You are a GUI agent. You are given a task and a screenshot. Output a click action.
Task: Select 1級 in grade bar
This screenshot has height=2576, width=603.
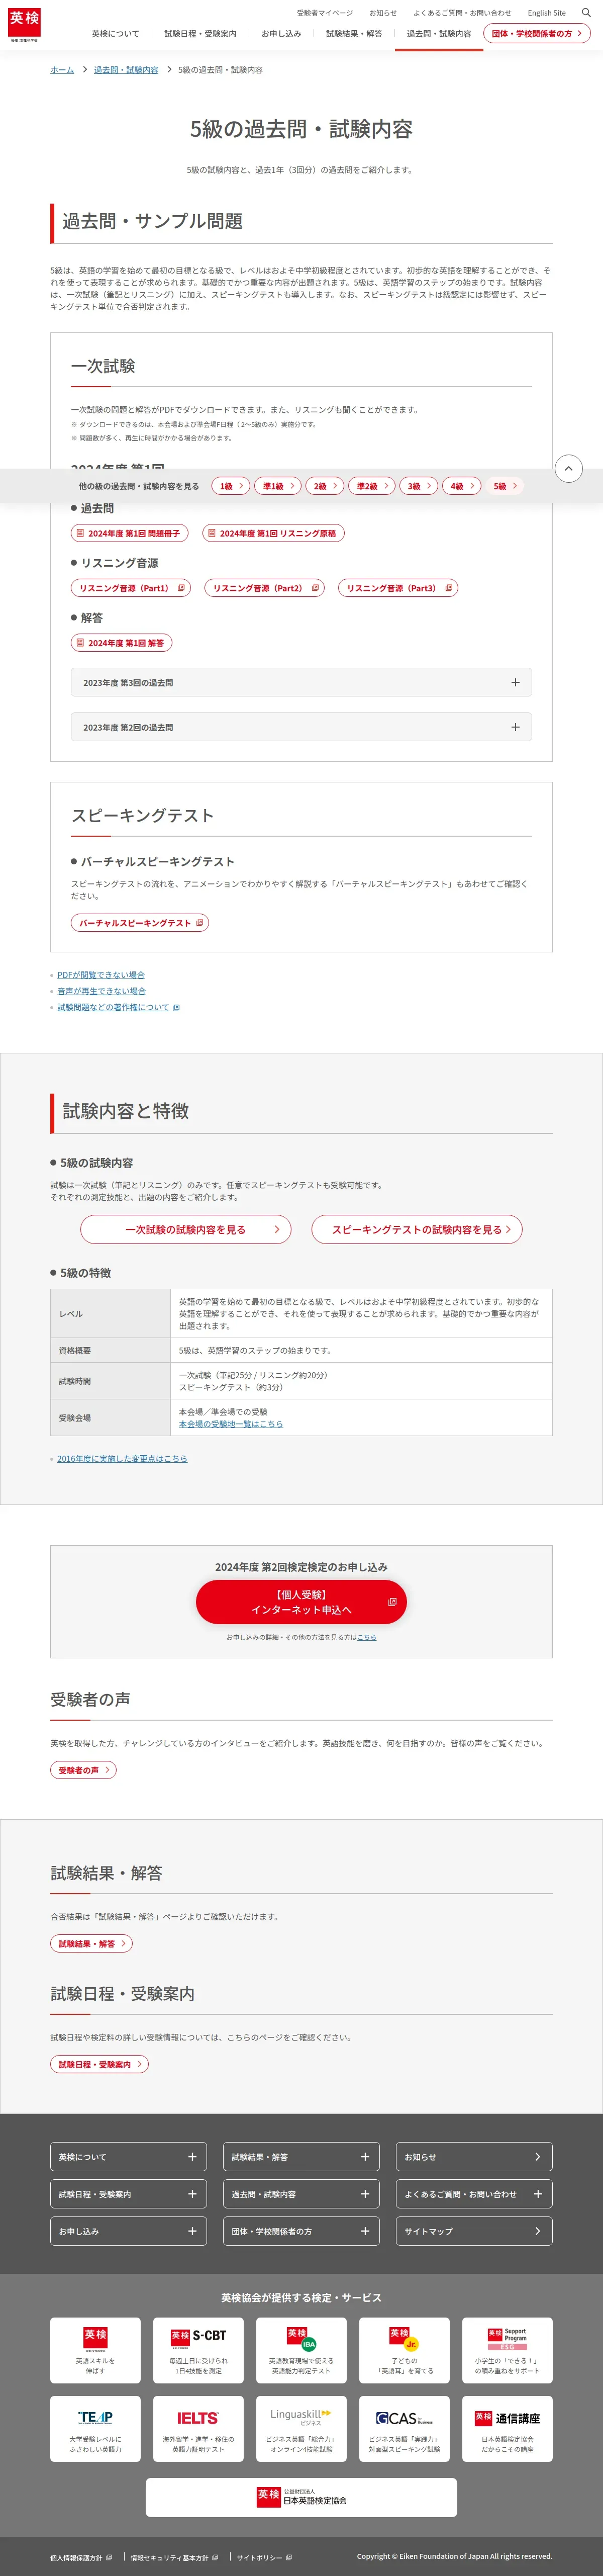pyautogui.click(x=231, y=486)
